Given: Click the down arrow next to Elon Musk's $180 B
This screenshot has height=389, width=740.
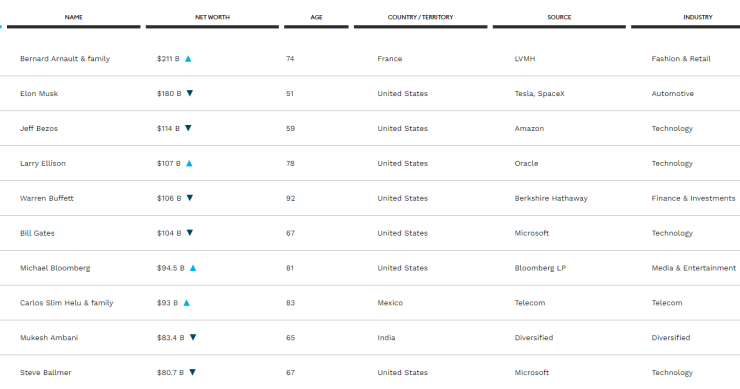Looking at the screenshot, I should click(190, 93).
